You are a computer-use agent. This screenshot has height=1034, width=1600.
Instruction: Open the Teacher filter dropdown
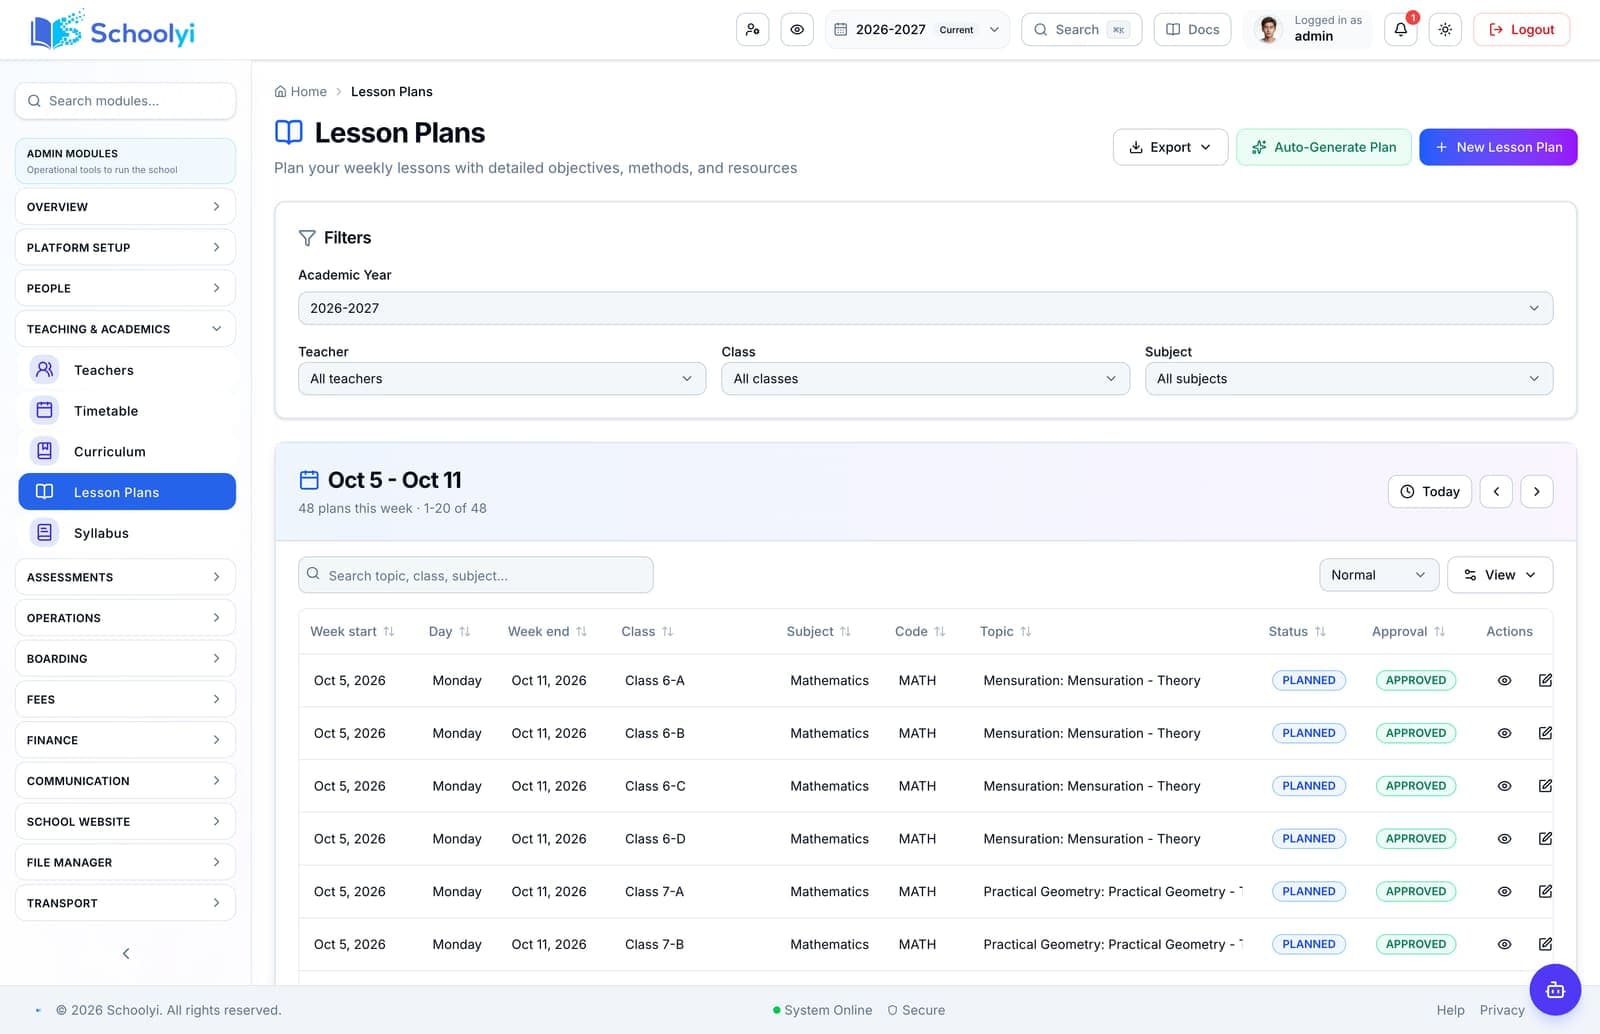click(x=502, y=379)
